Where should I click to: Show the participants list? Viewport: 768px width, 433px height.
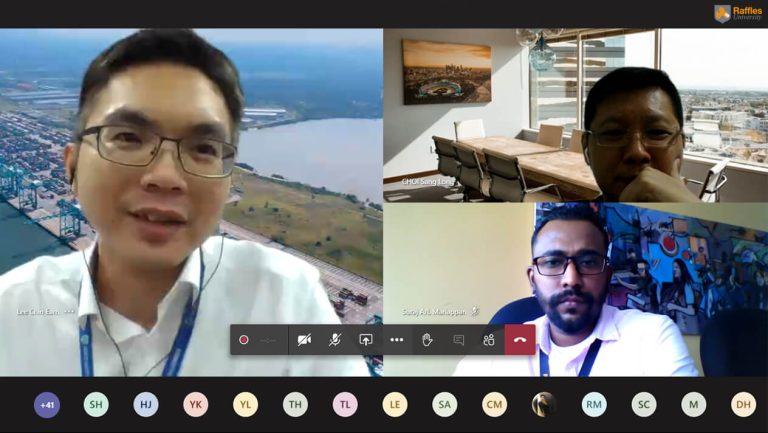click(x=489, y=340)
